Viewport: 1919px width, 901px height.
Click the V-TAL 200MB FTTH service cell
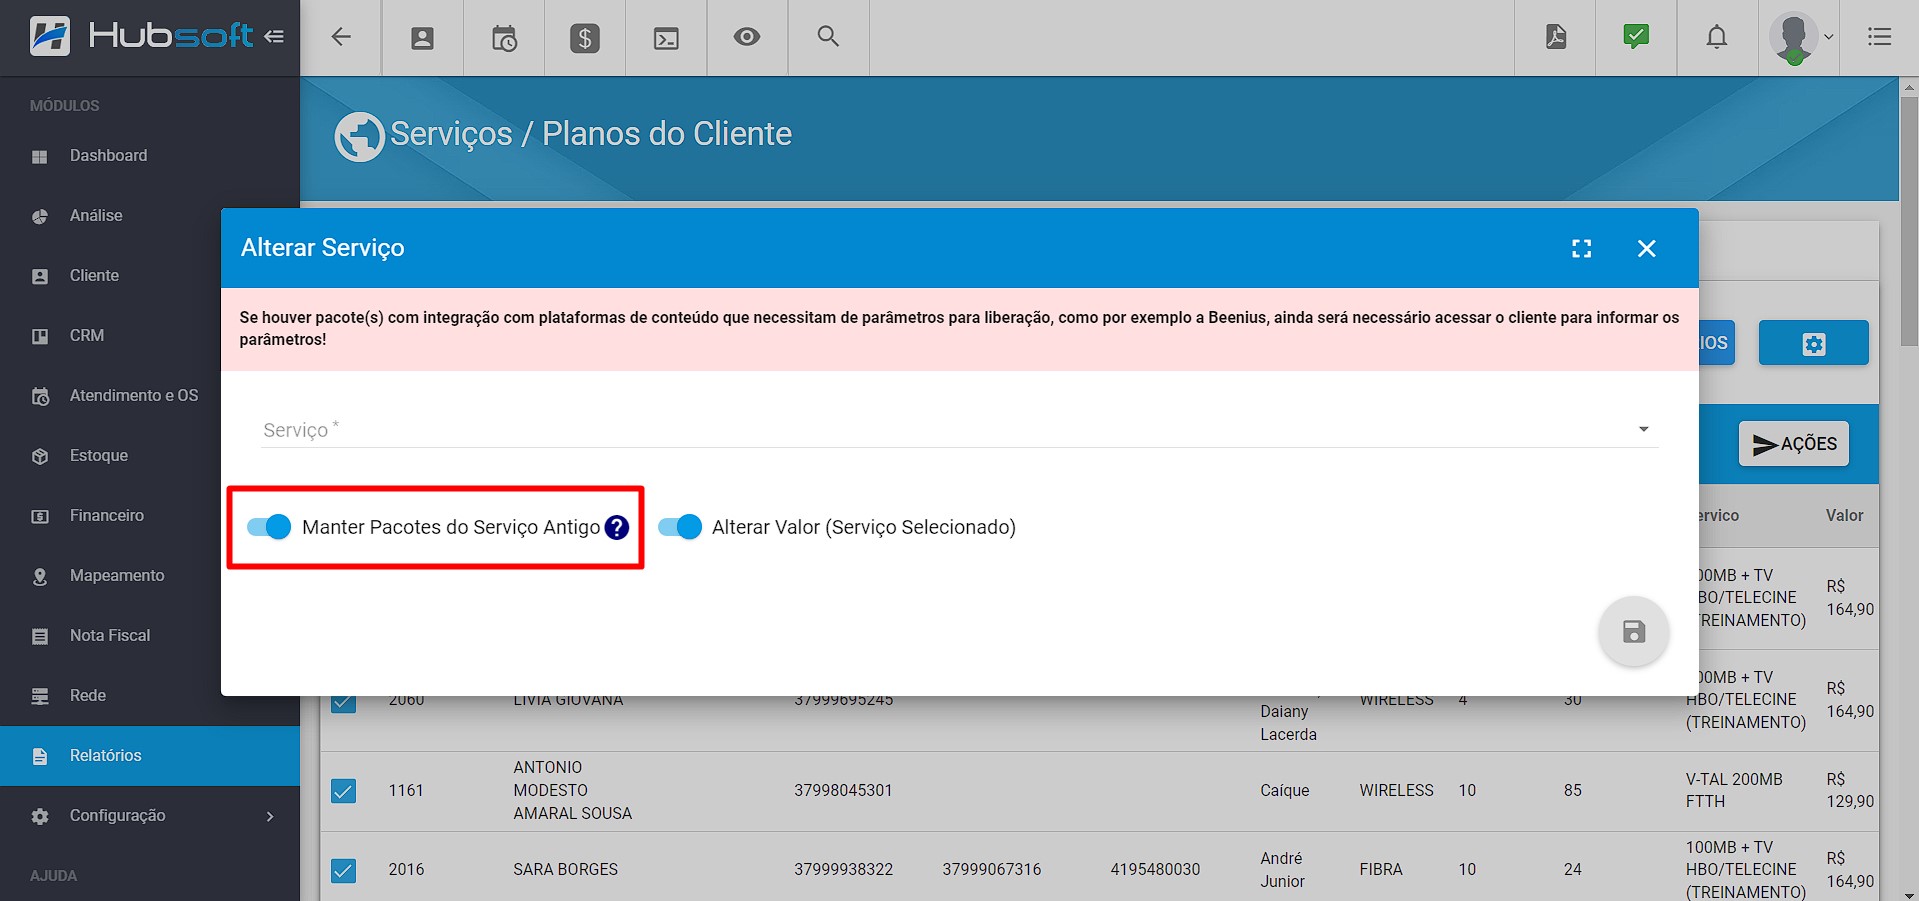(x=1733, y=790)
